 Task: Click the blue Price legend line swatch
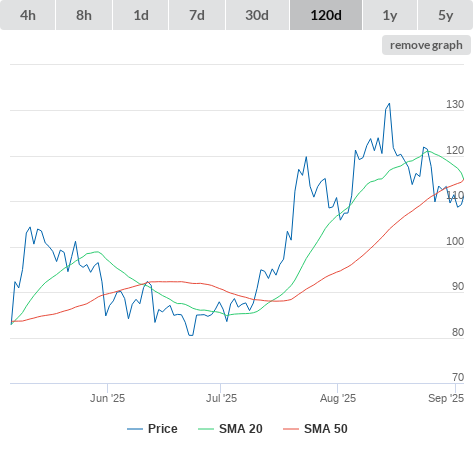pos(135,429)
